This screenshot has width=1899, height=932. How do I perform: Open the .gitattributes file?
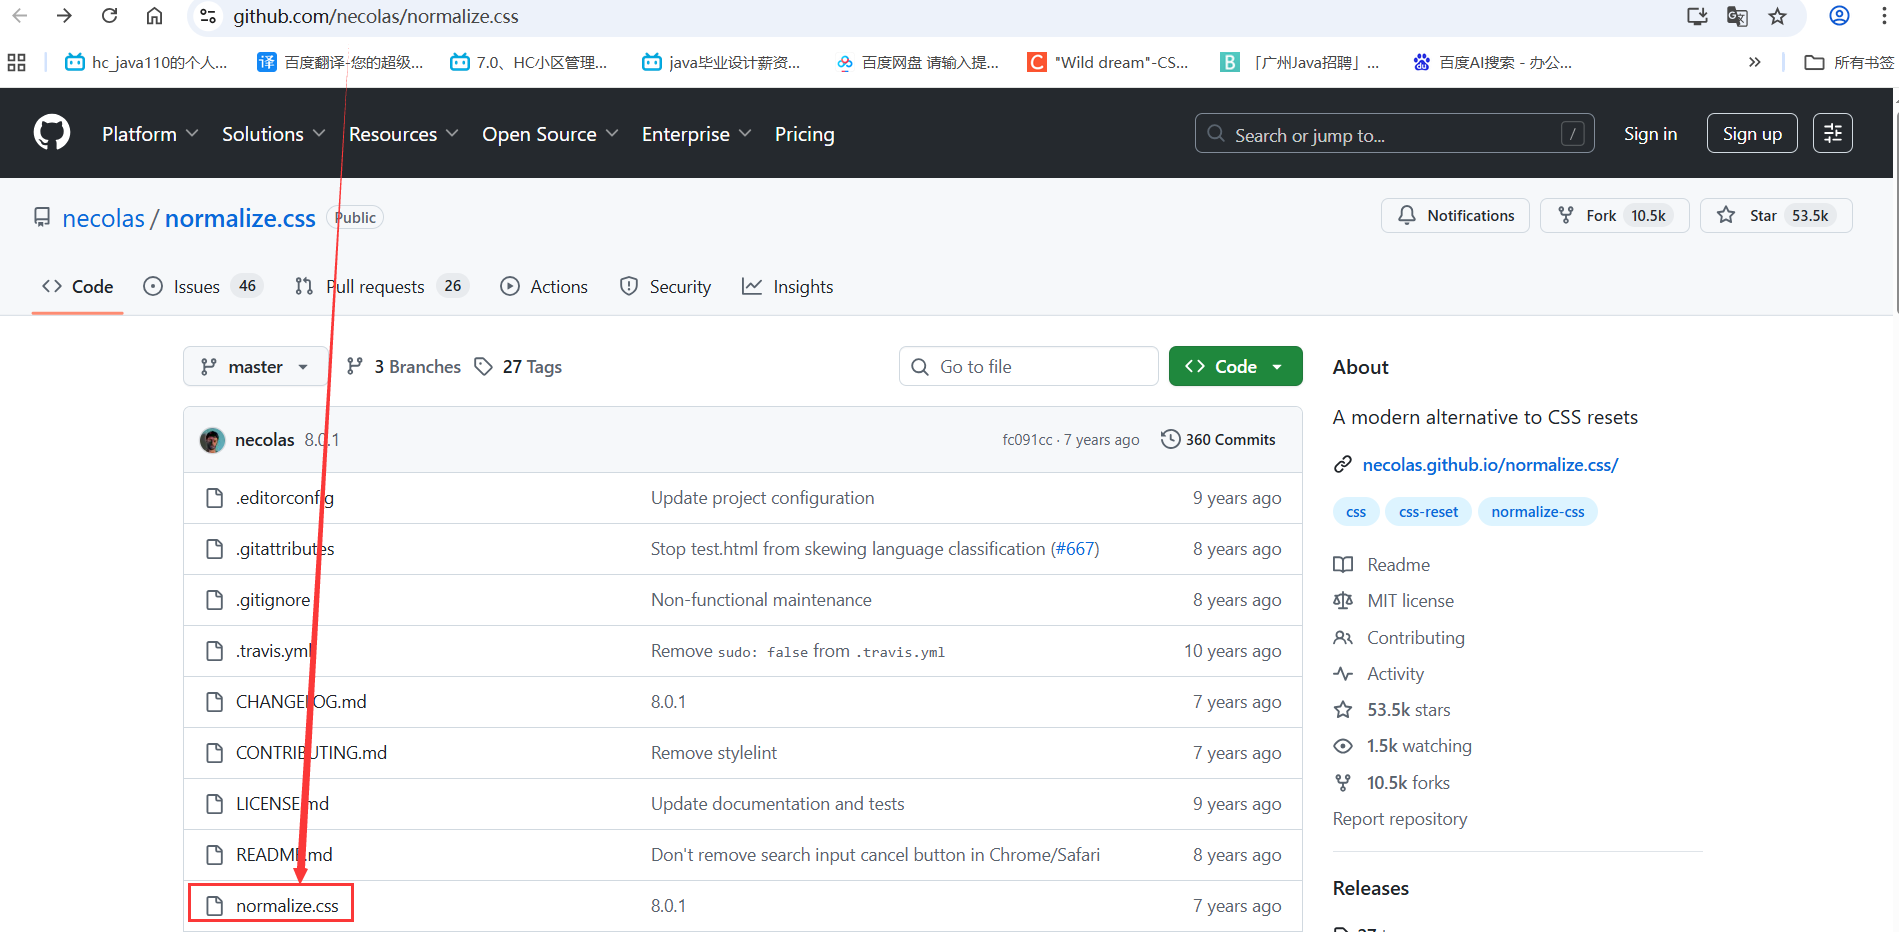coord(285,549)
